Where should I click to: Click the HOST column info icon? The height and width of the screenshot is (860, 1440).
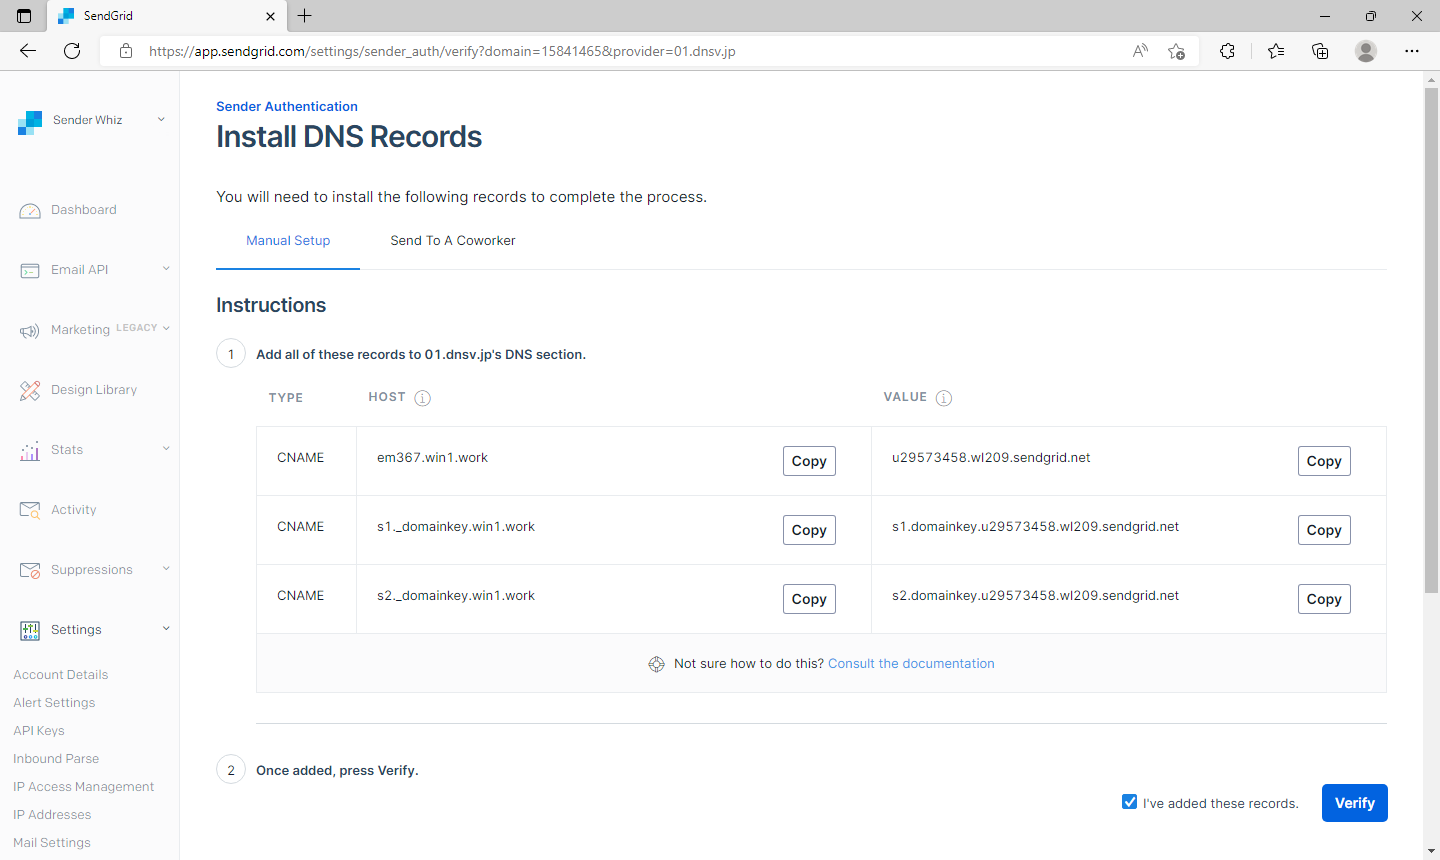[x=423, y=398]
